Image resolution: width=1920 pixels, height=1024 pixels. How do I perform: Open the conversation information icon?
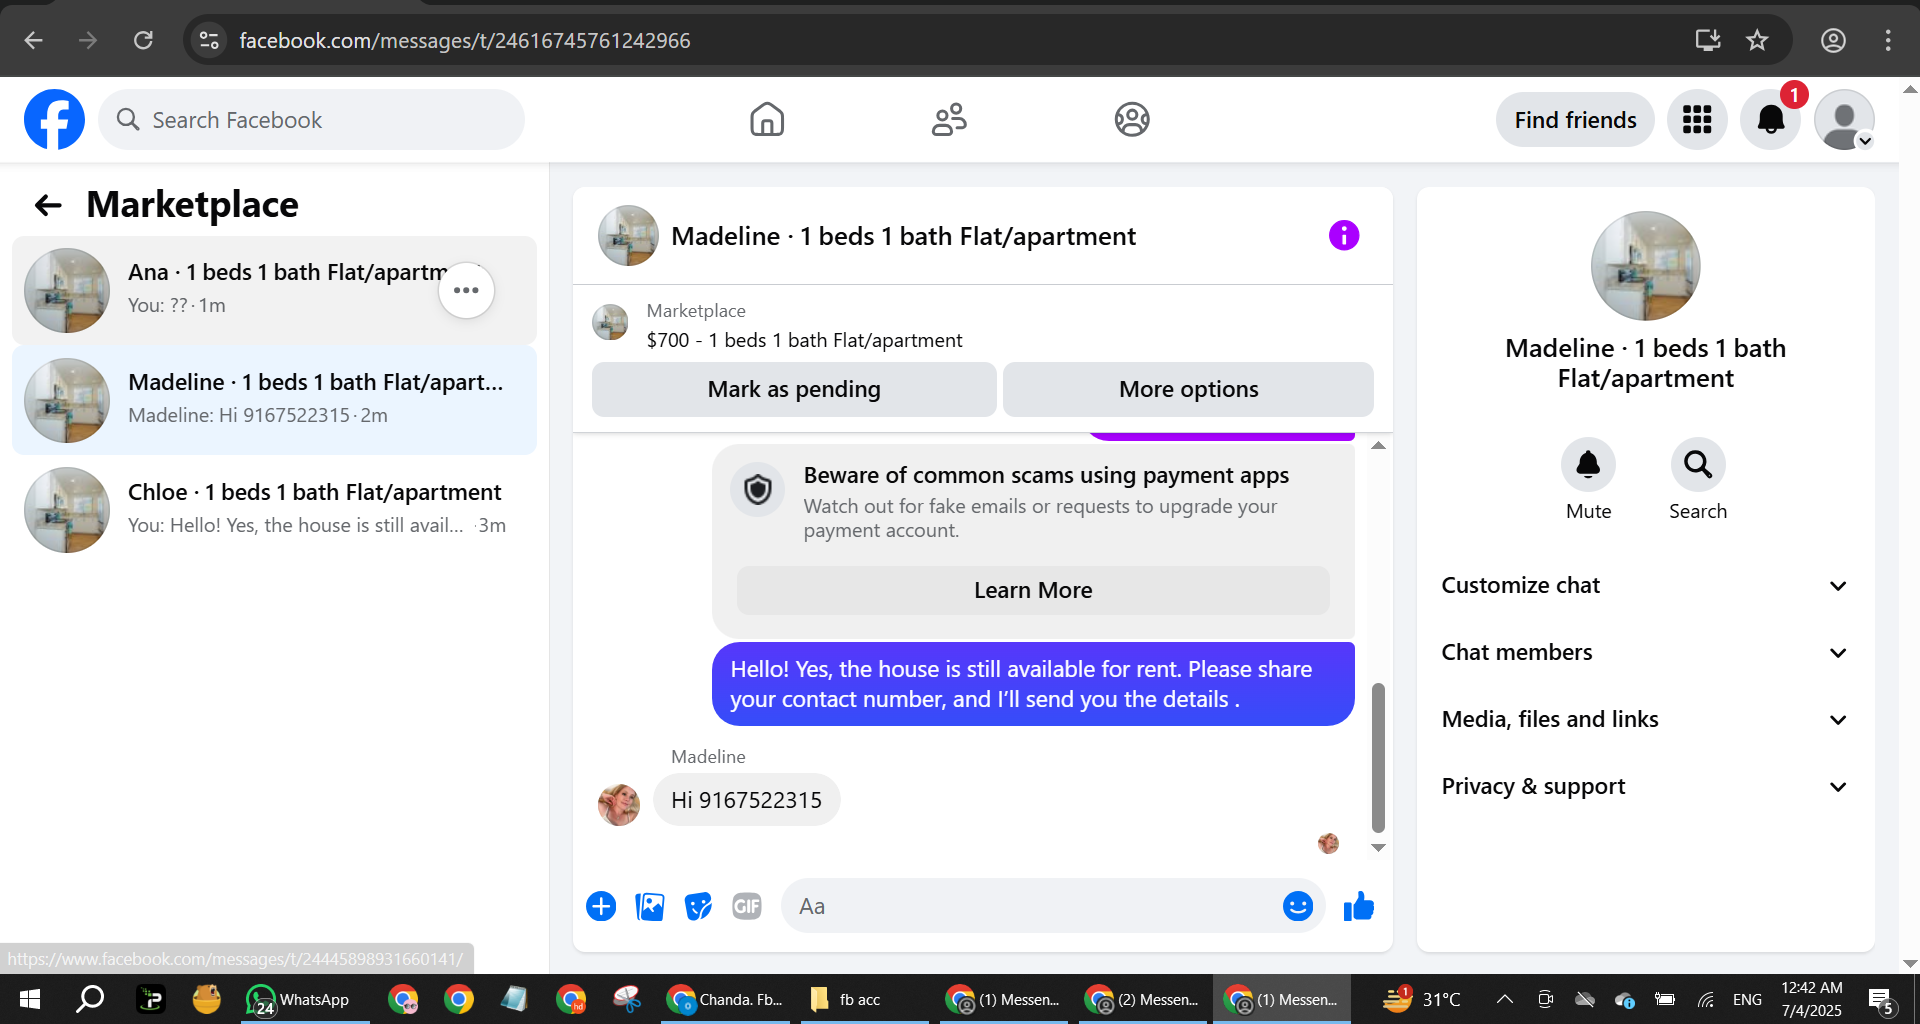point(1344,236)
